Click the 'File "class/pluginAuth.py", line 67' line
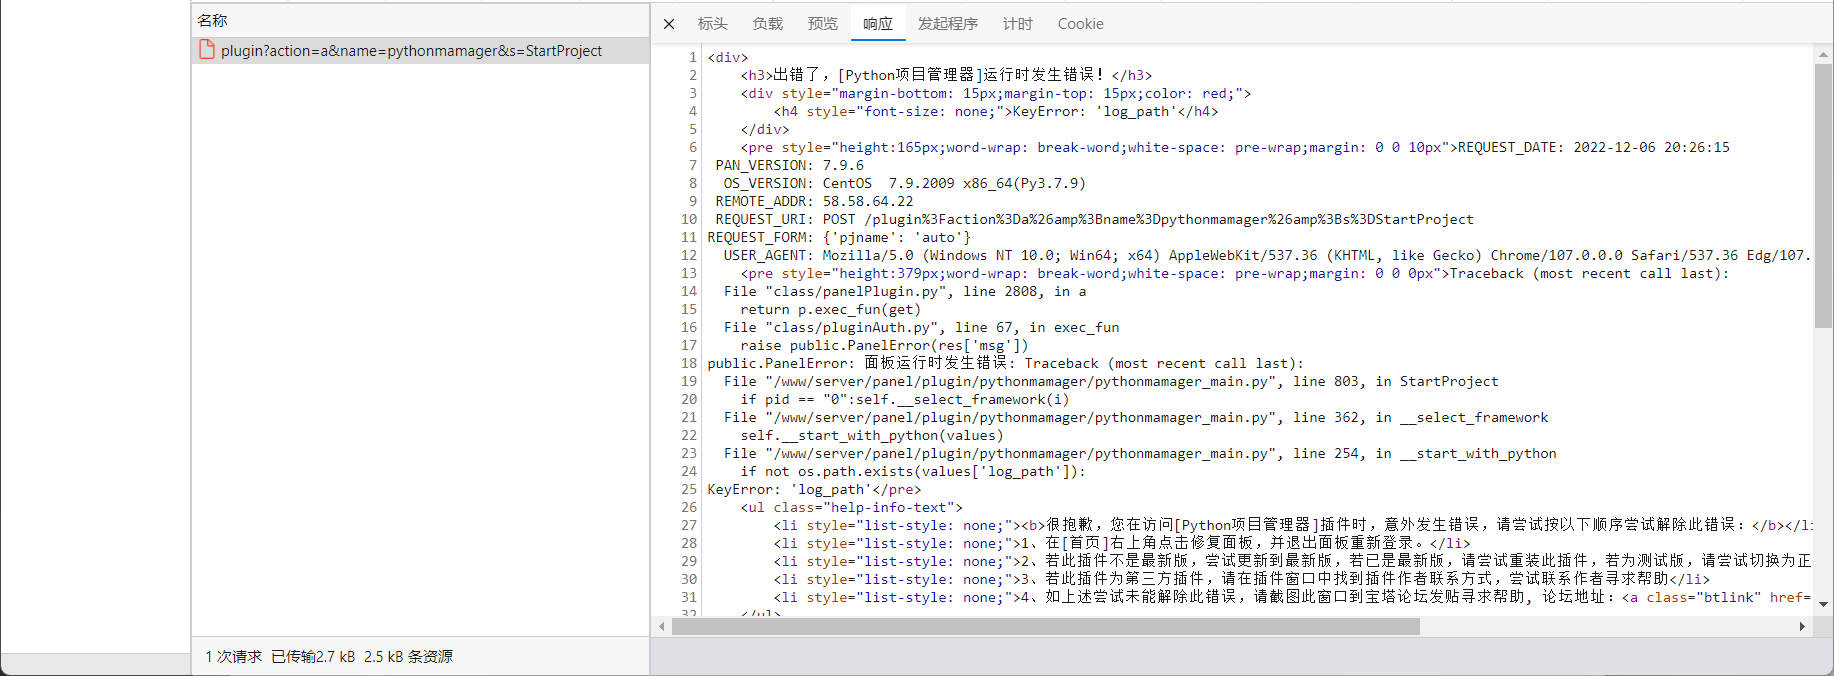 coord(921,327)
